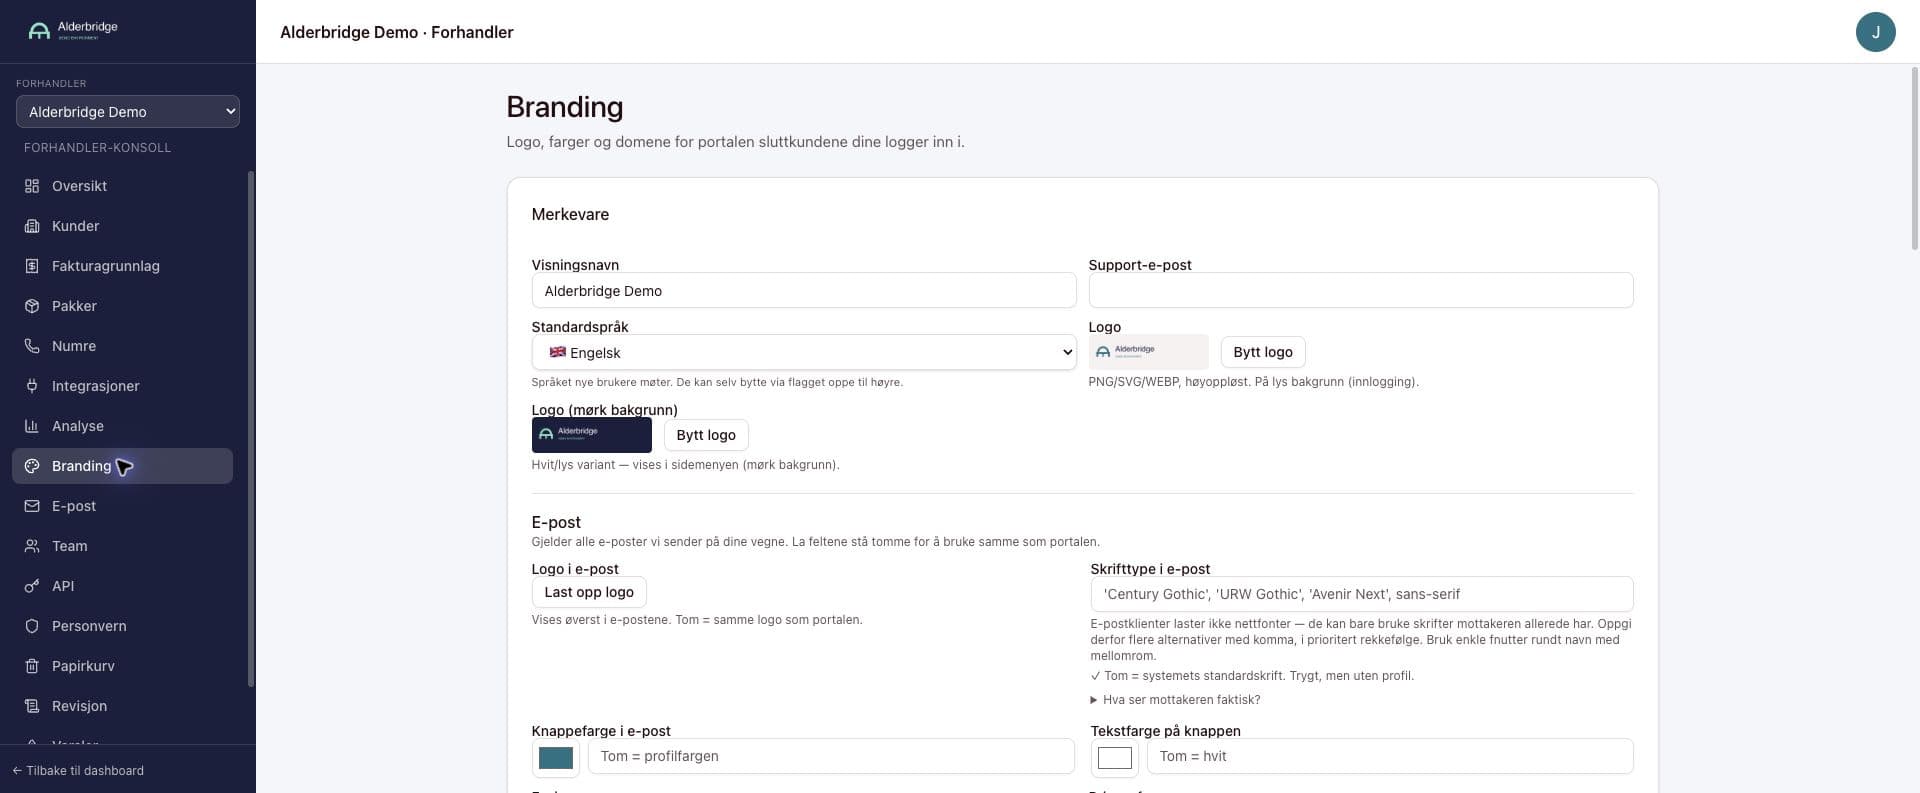Click the FORHANDLER-KONSOLL sidebar label
The width and height of the screenshot is (1920, 793).
(97, 148)
